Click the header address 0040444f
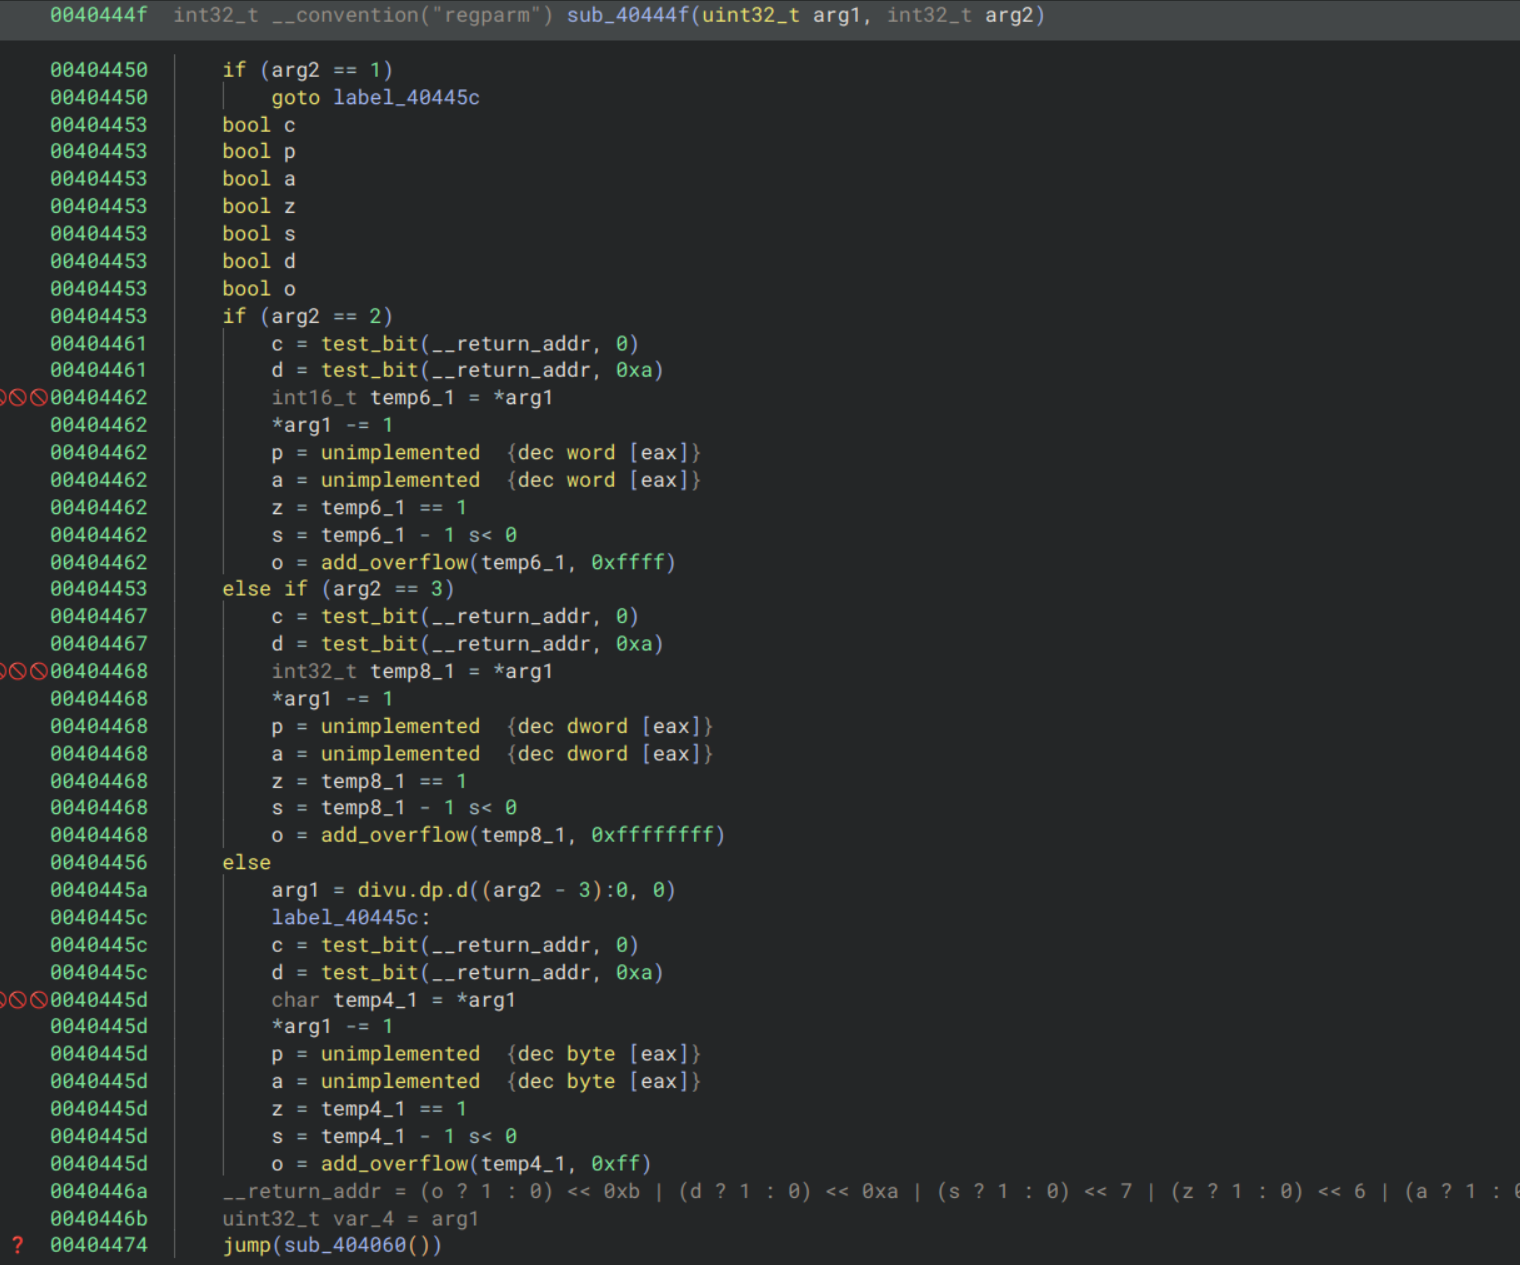The width and height of the screenshot is (1520, 1265). tap(99, 15)
